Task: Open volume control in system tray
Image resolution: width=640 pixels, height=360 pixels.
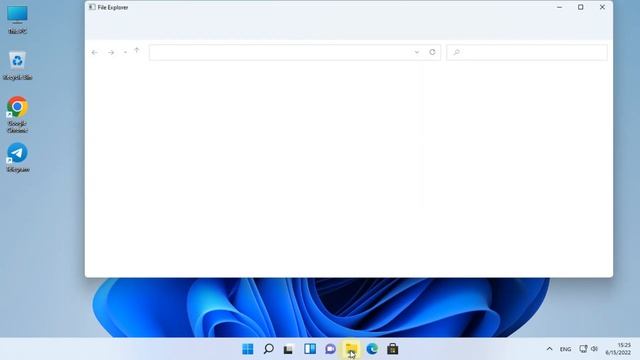Action: coord(594,349)
